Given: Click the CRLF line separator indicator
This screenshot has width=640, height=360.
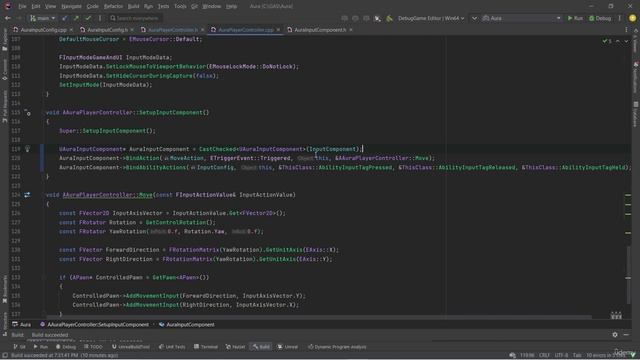Looking at the screenshot, I should click(x=544, y=355).
